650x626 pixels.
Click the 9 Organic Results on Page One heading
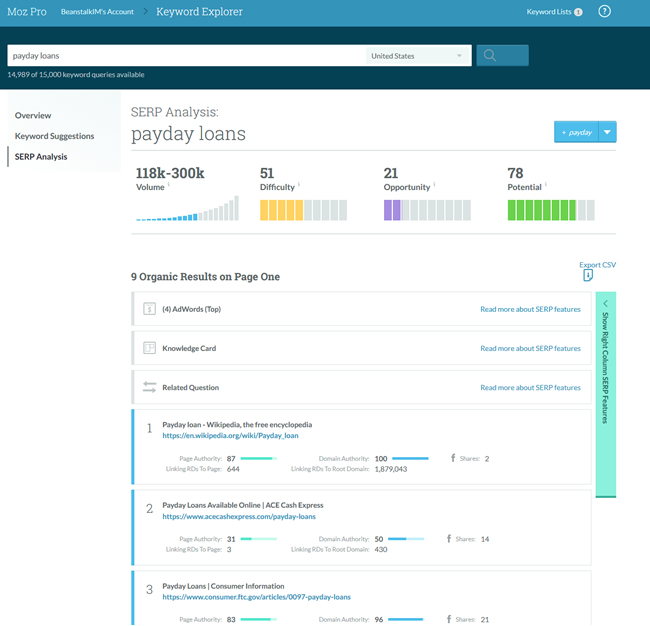point(205,277)
